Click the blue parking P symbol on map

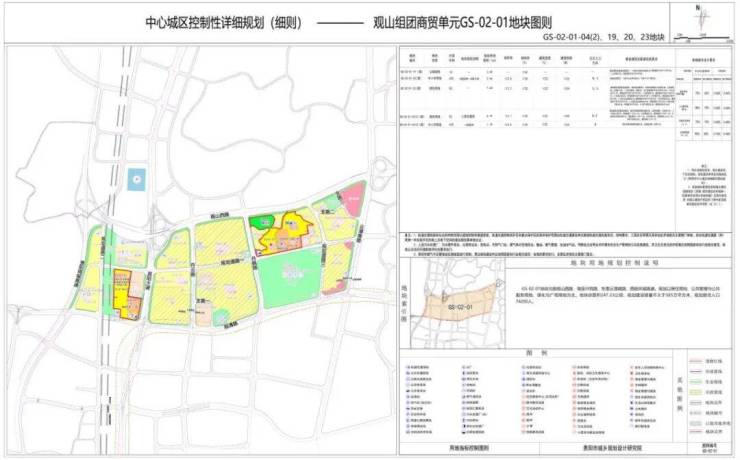click(136, 179)
